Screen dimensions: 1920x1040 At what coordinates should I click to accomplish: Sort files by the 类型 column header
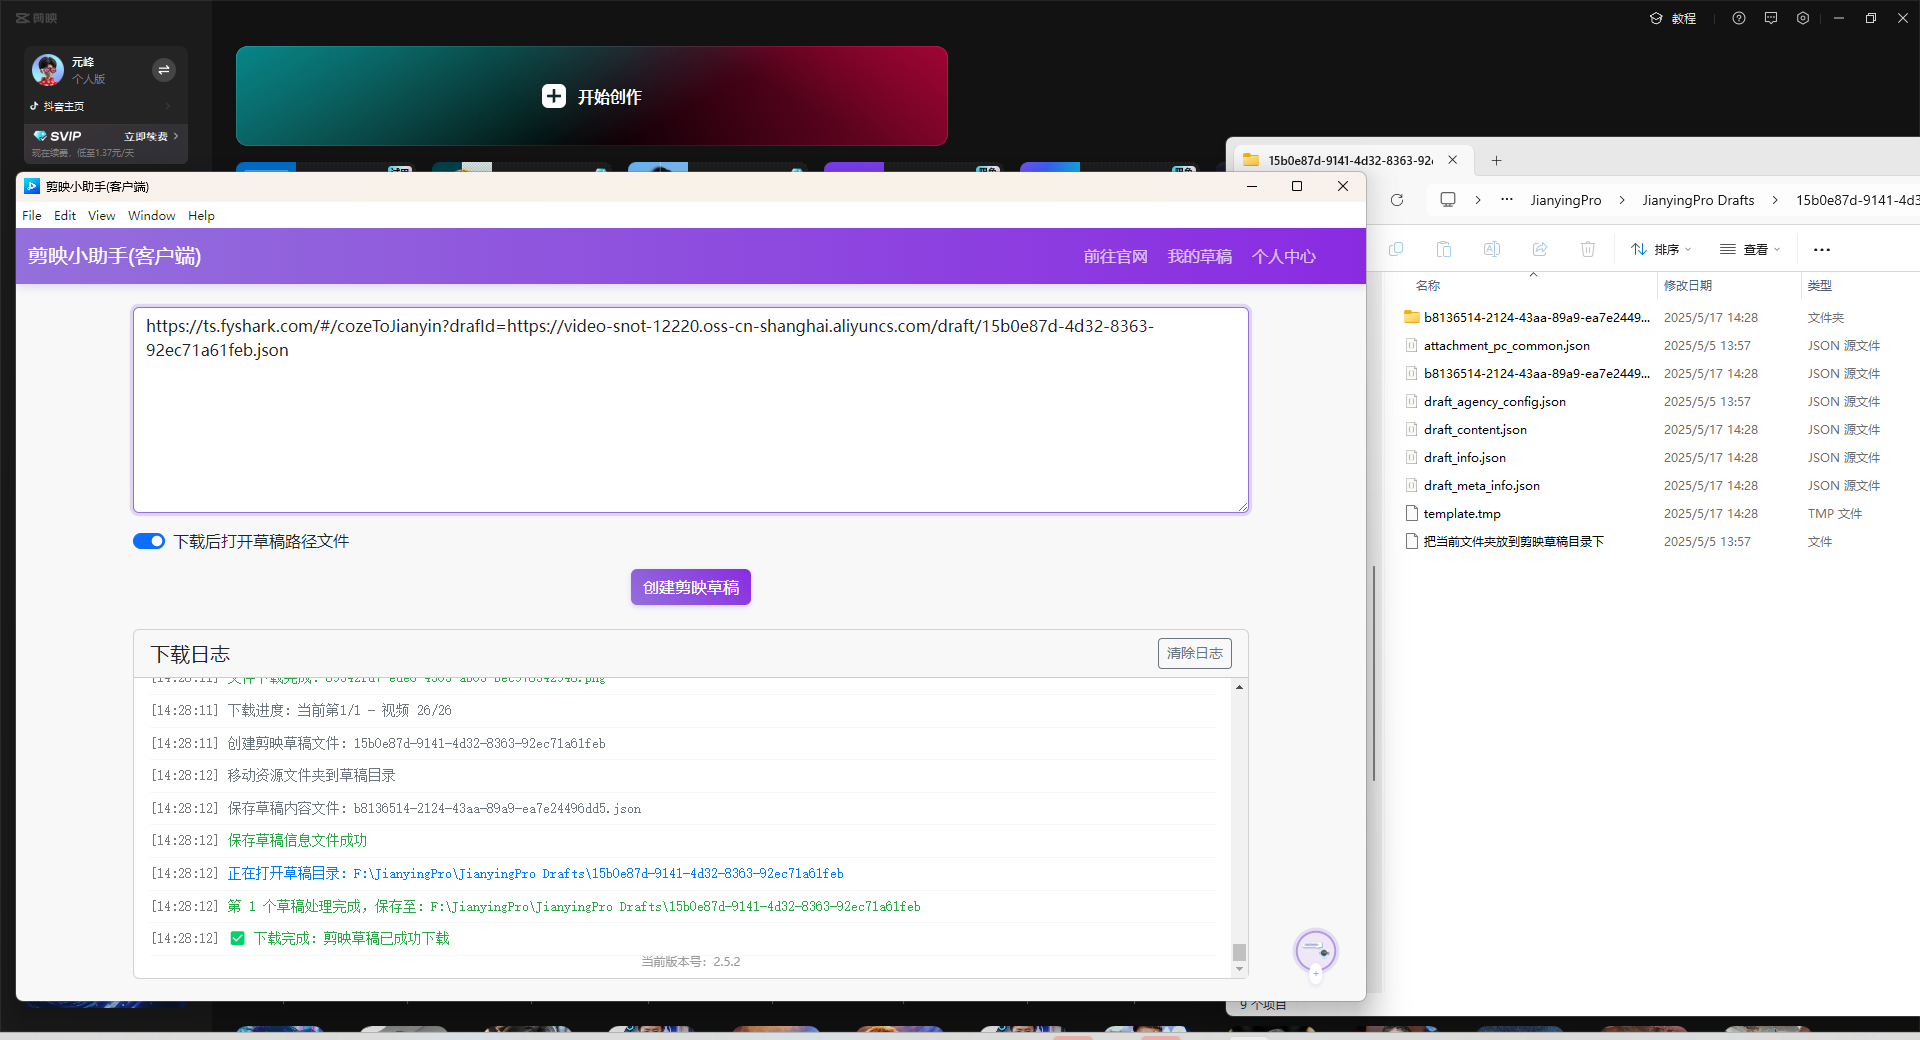point(1820,285)
